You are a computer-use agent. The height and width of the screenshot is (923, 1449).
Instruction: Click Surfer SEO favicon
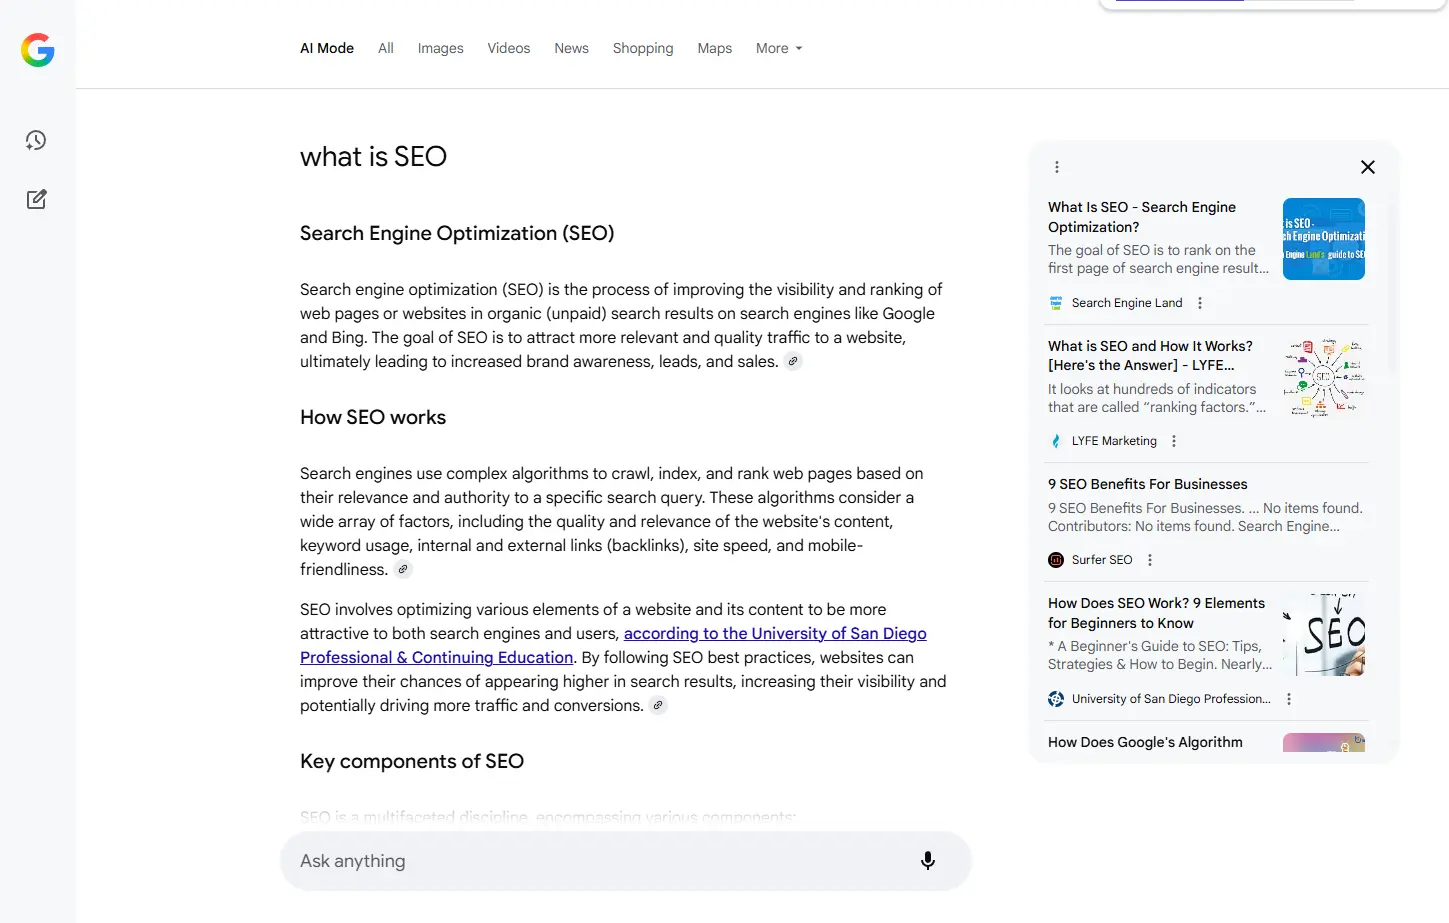coord(1056,560)
